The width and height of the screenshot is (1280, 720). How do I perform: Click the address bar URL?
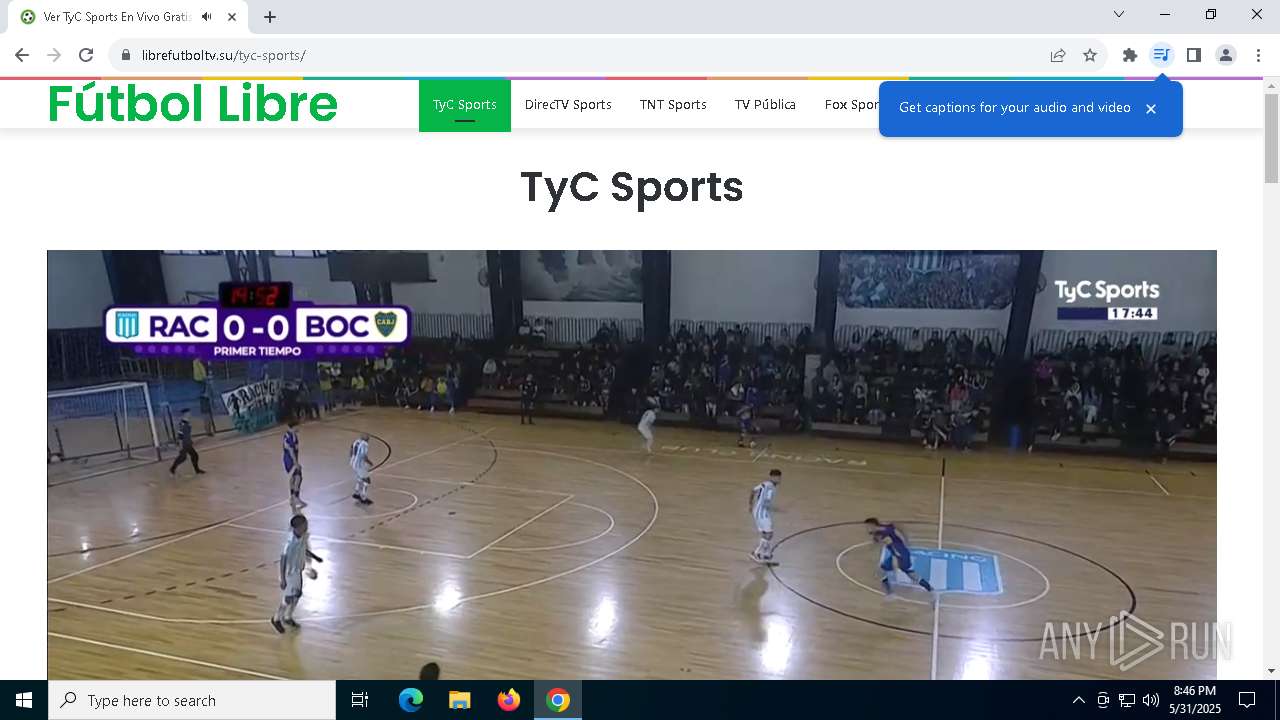pos(223,55)
